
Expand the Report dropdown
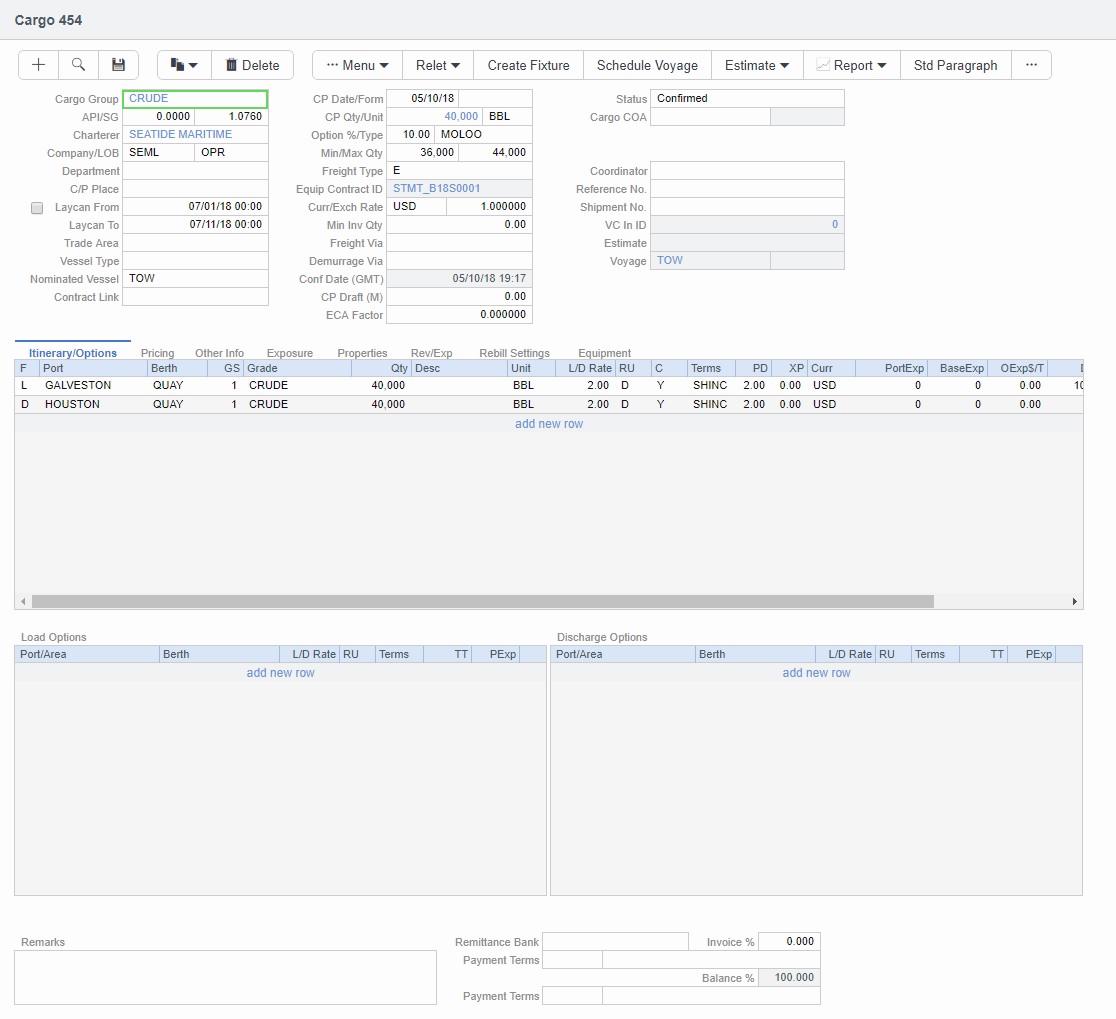point(851,65)
